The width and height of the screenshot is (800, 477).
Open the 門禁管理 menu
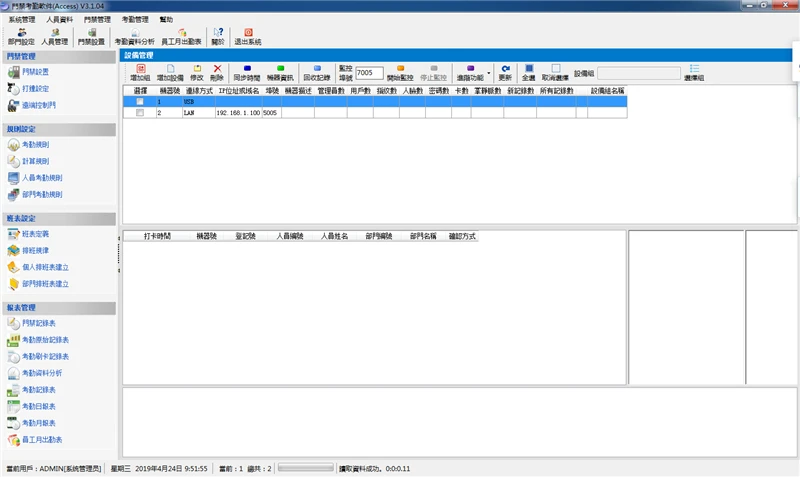(97, 19)
